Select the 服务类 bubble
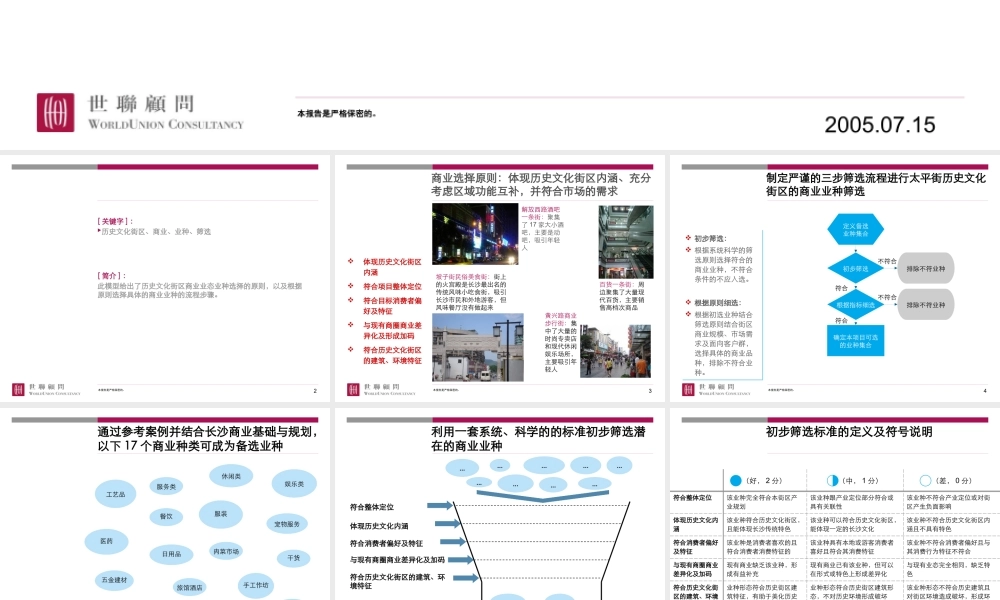1000x600 pixels. (166, 487)
